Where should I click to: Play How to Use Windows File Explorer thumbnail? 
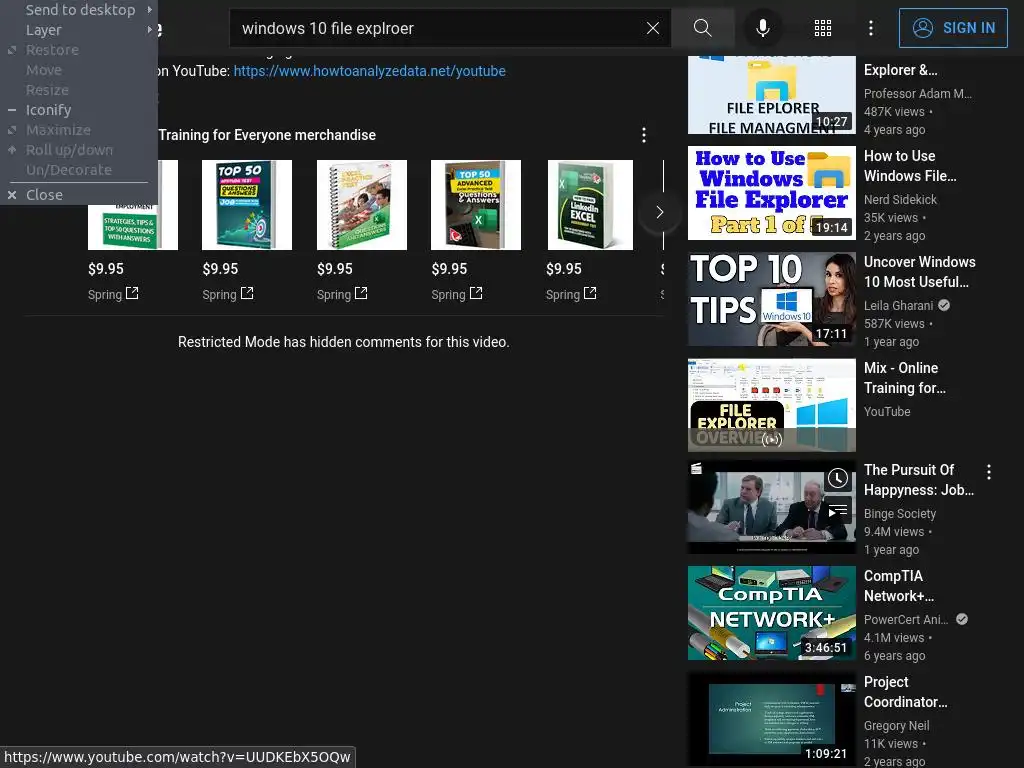click(772, 193)
